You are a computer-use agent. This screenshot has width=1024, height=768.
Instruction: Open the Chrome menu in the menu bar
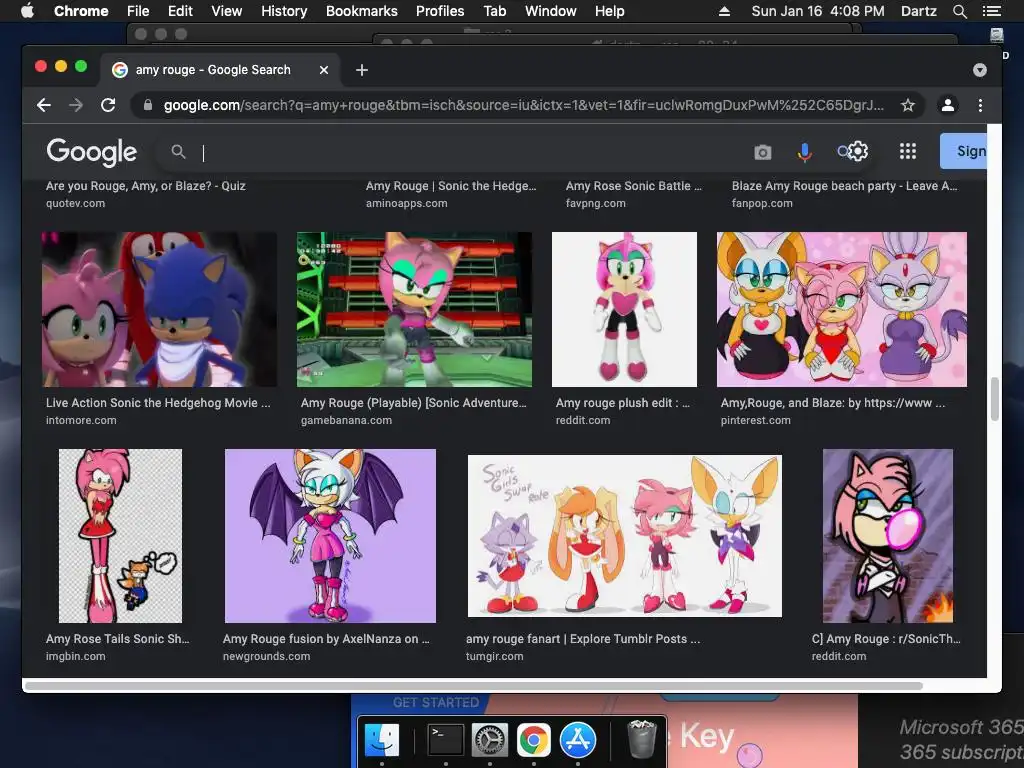tap(81, 11)
